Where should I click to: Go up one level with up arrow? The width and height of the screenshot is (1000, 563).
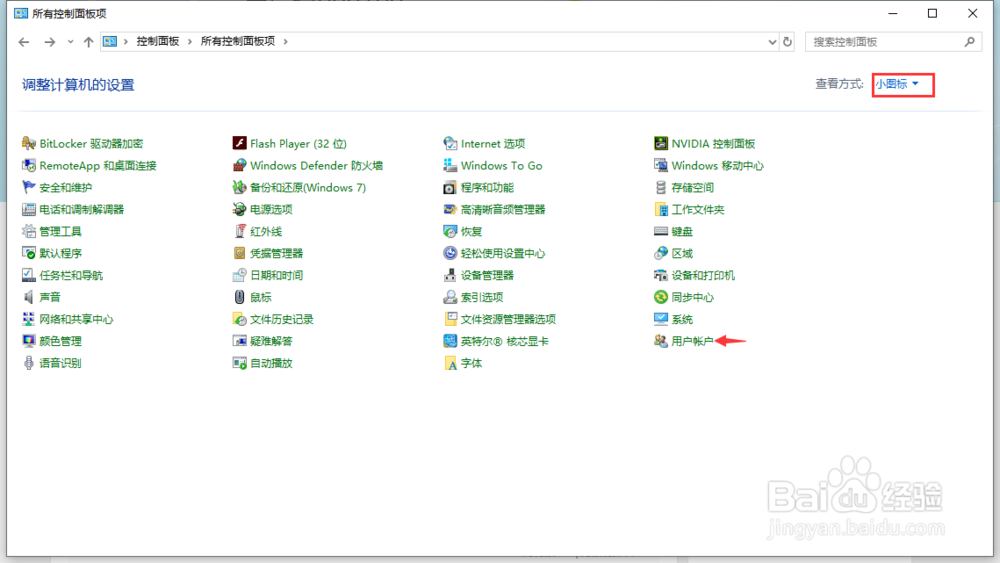point(88,41)
